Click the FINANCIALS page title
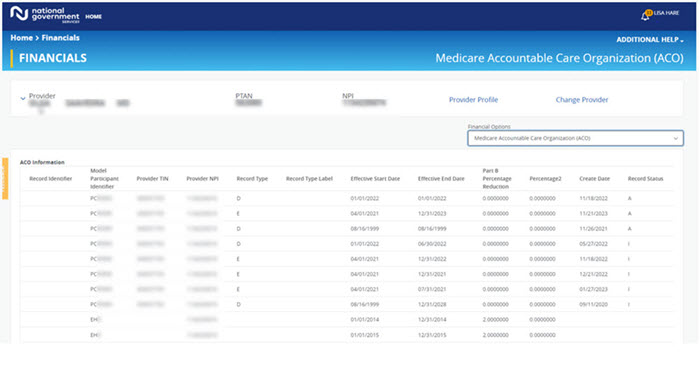Image resolution: width=700 pixels, height=376 pixels. click(x=53, y=58)
